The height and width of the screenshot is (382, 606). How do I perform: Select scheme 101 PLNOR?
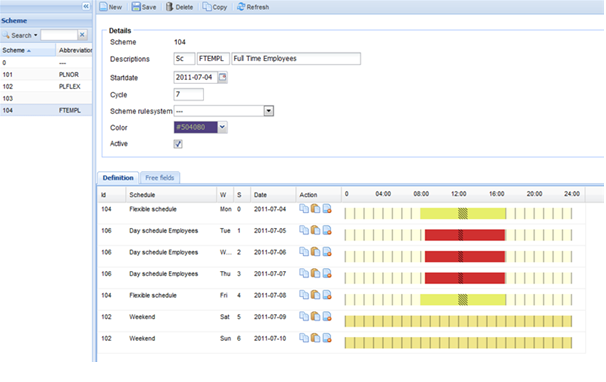click(46, 75)
